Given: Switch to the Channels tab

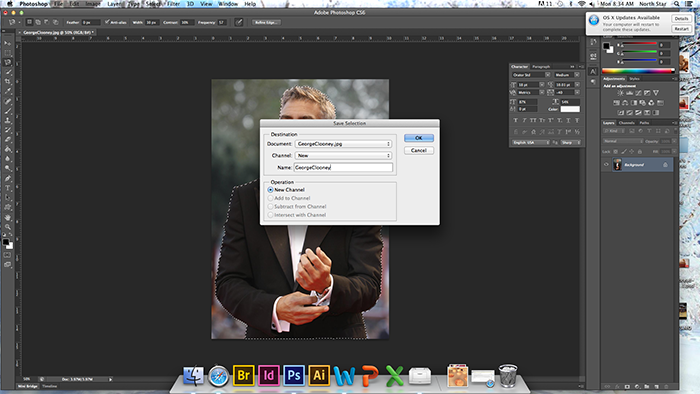Looking at the screenshot, I should point(626,123).
